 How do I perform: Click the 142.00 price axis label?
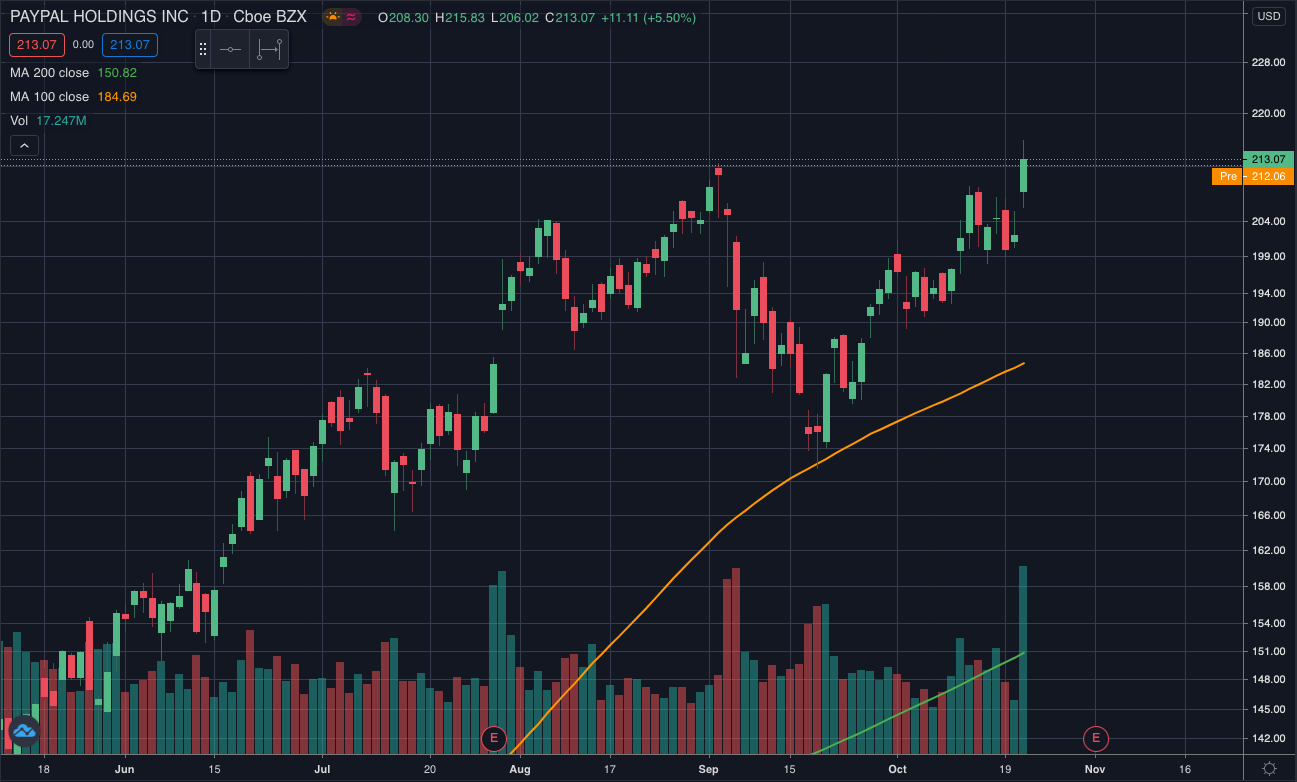click(x=1267, y=739)
